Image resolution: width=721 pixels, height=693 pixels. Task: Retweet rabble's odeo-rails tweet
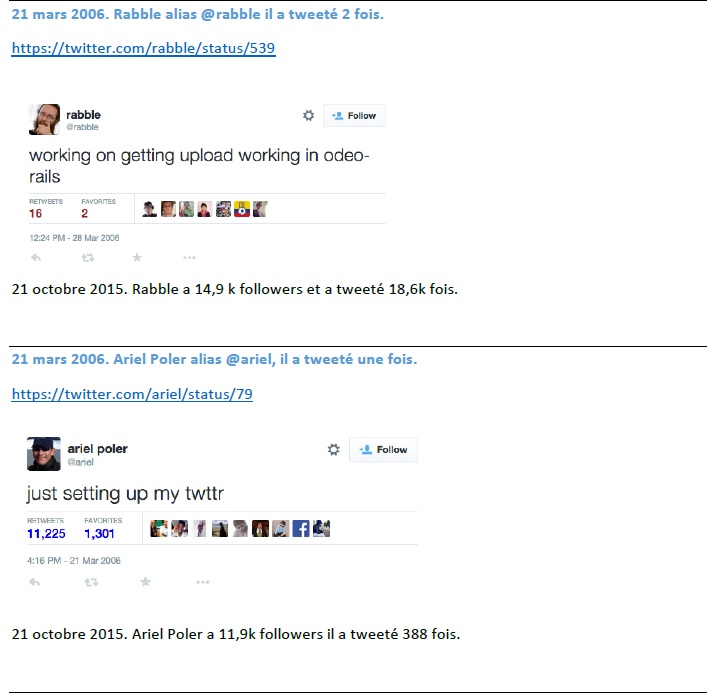pos(88,258)
